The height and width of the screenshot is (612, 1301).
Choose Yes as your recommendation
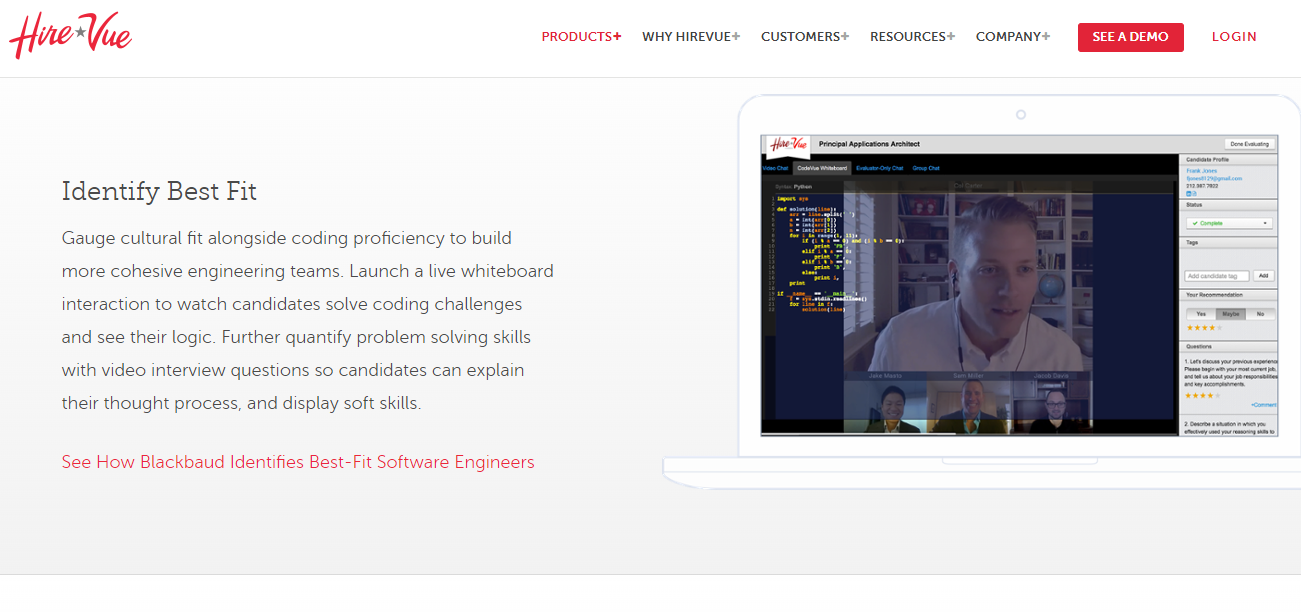click(x=1201, y=314)
